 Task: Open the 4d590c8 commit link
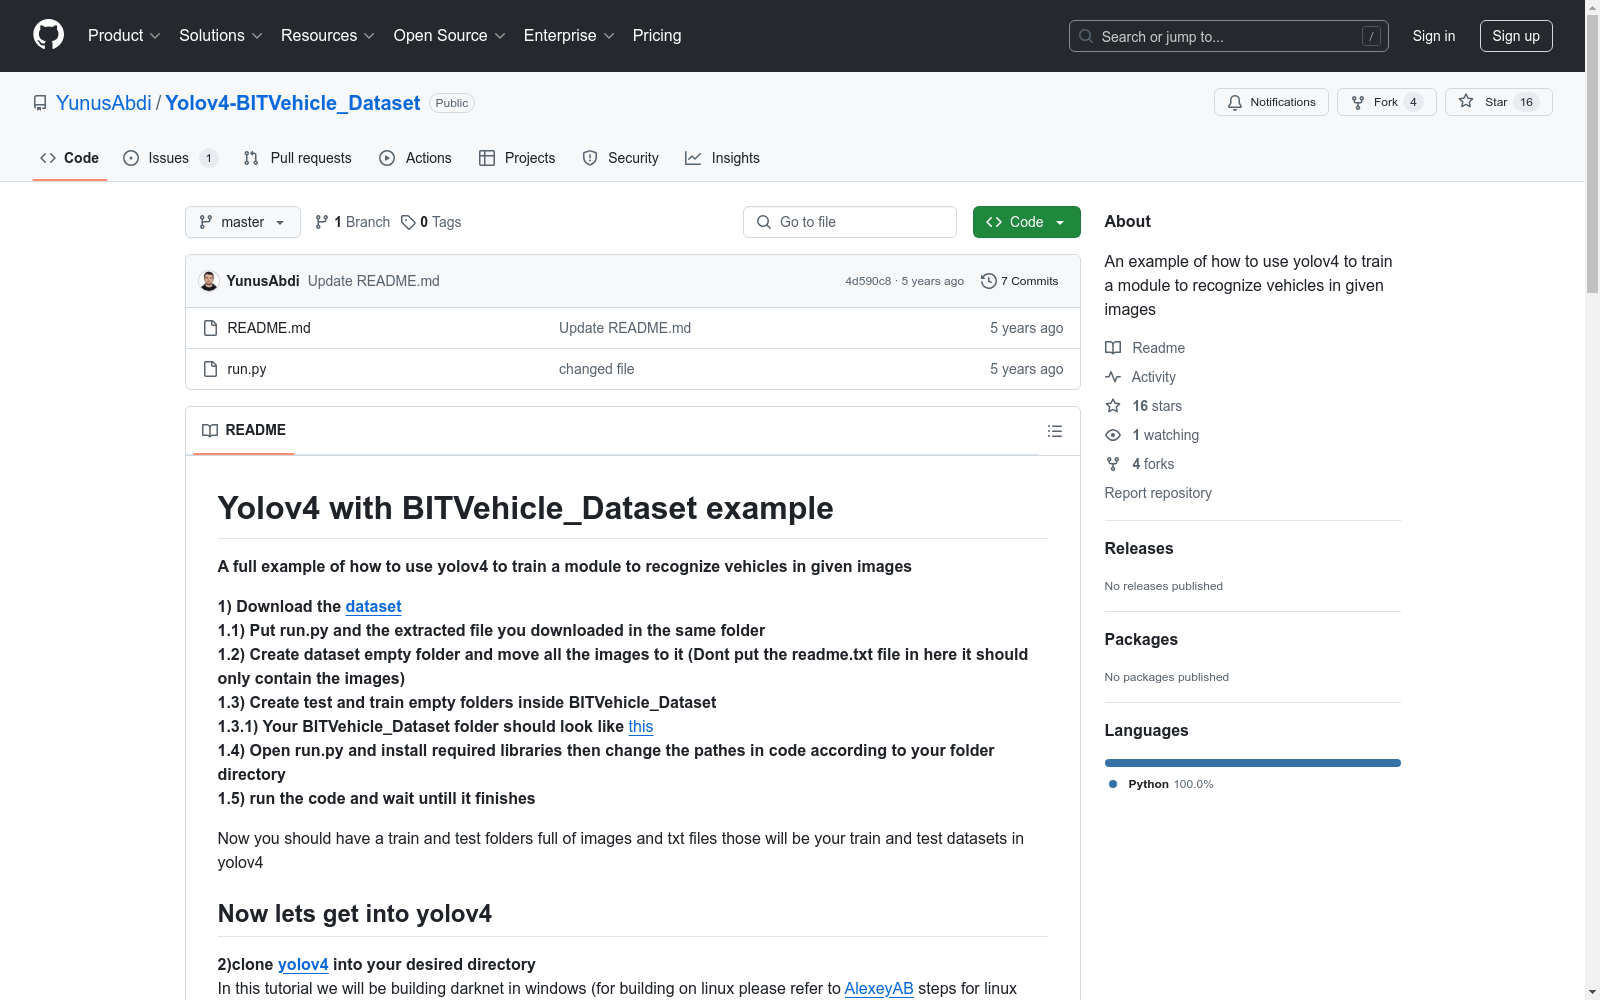click(x=868, y=281)
